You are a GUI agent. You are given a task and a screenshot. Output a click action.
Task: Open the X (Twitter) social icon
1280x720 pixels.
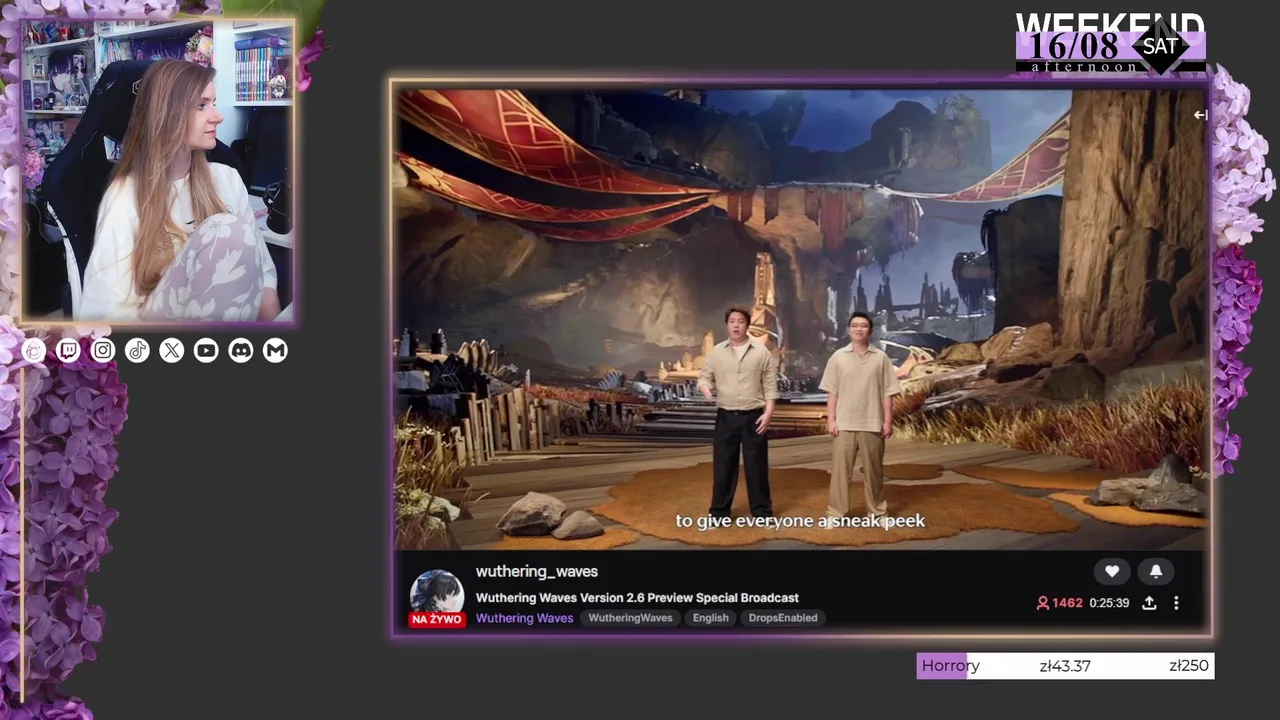(172, 350)
